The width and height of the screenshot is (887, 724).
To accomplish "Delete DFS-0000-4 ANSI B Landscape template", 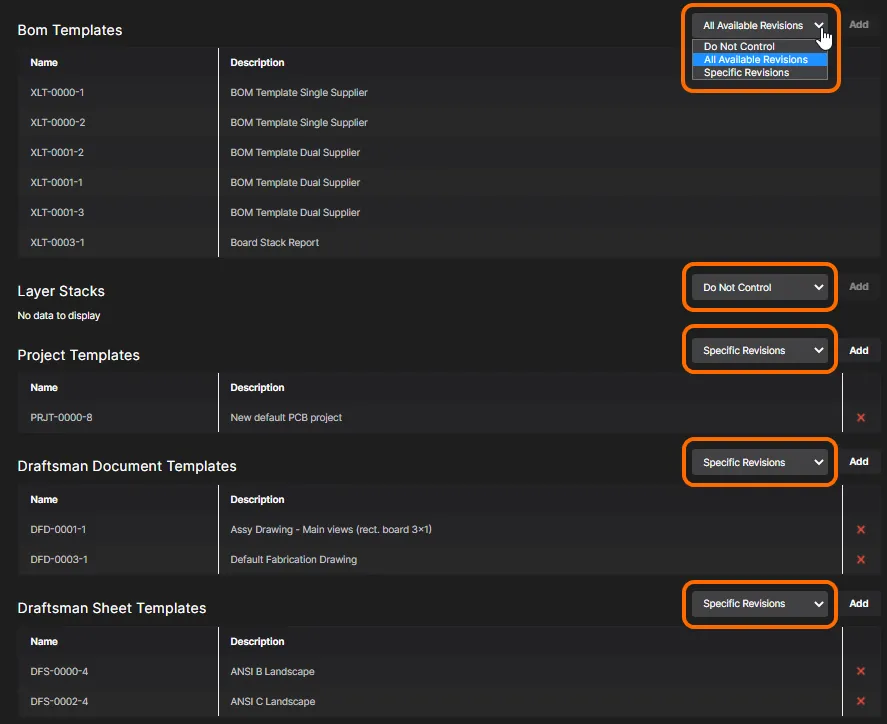I will pos(861,672).
